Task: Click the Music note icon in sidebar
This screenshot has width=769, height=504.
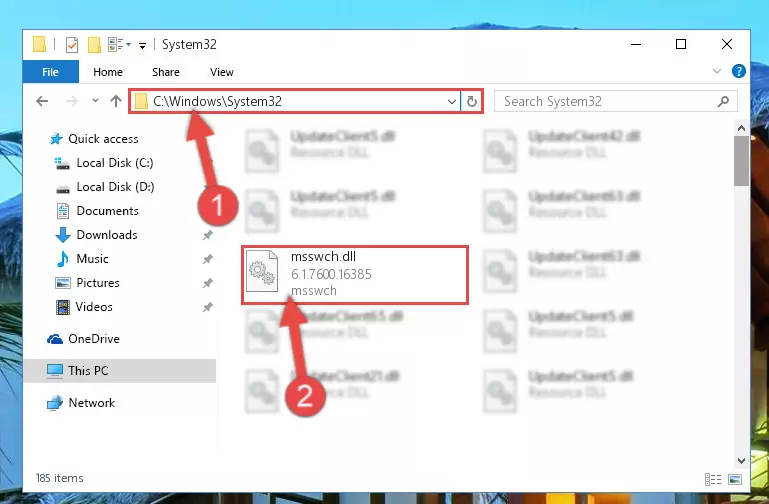Action: click(x=63, y=259)
